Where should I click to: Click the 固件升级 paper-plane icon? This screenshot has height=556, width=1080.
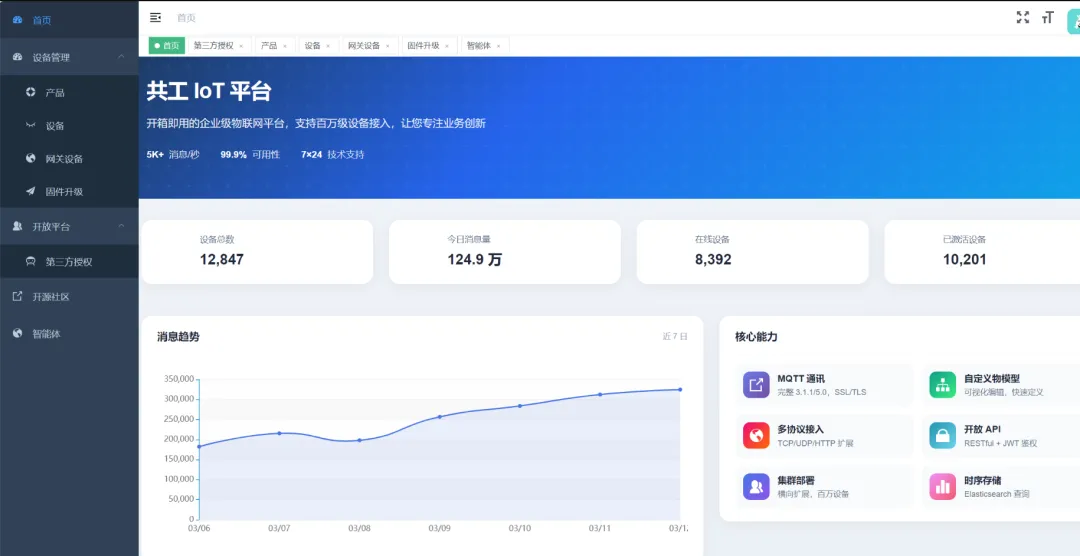(x=30, y=192)
